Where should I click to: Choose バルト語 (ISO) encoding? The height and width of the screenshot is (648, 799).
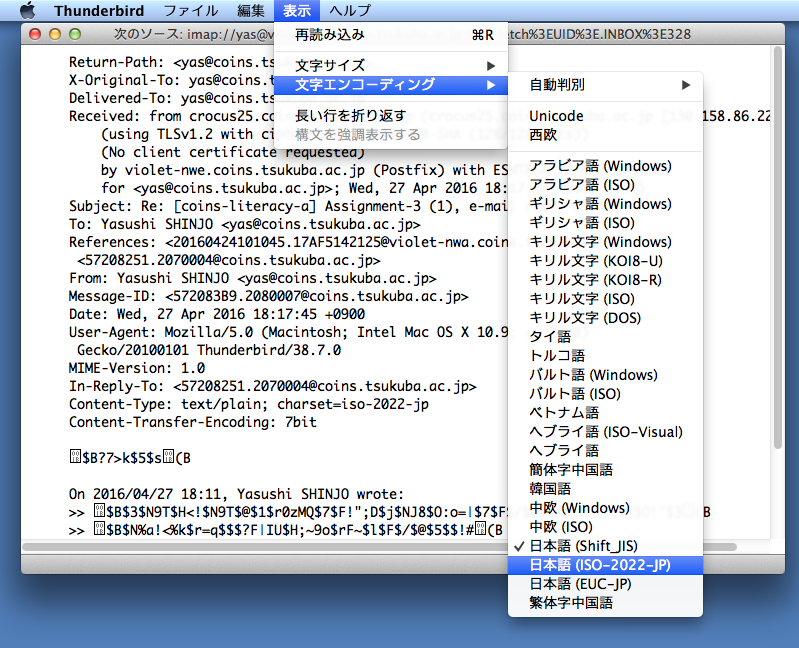605,394
